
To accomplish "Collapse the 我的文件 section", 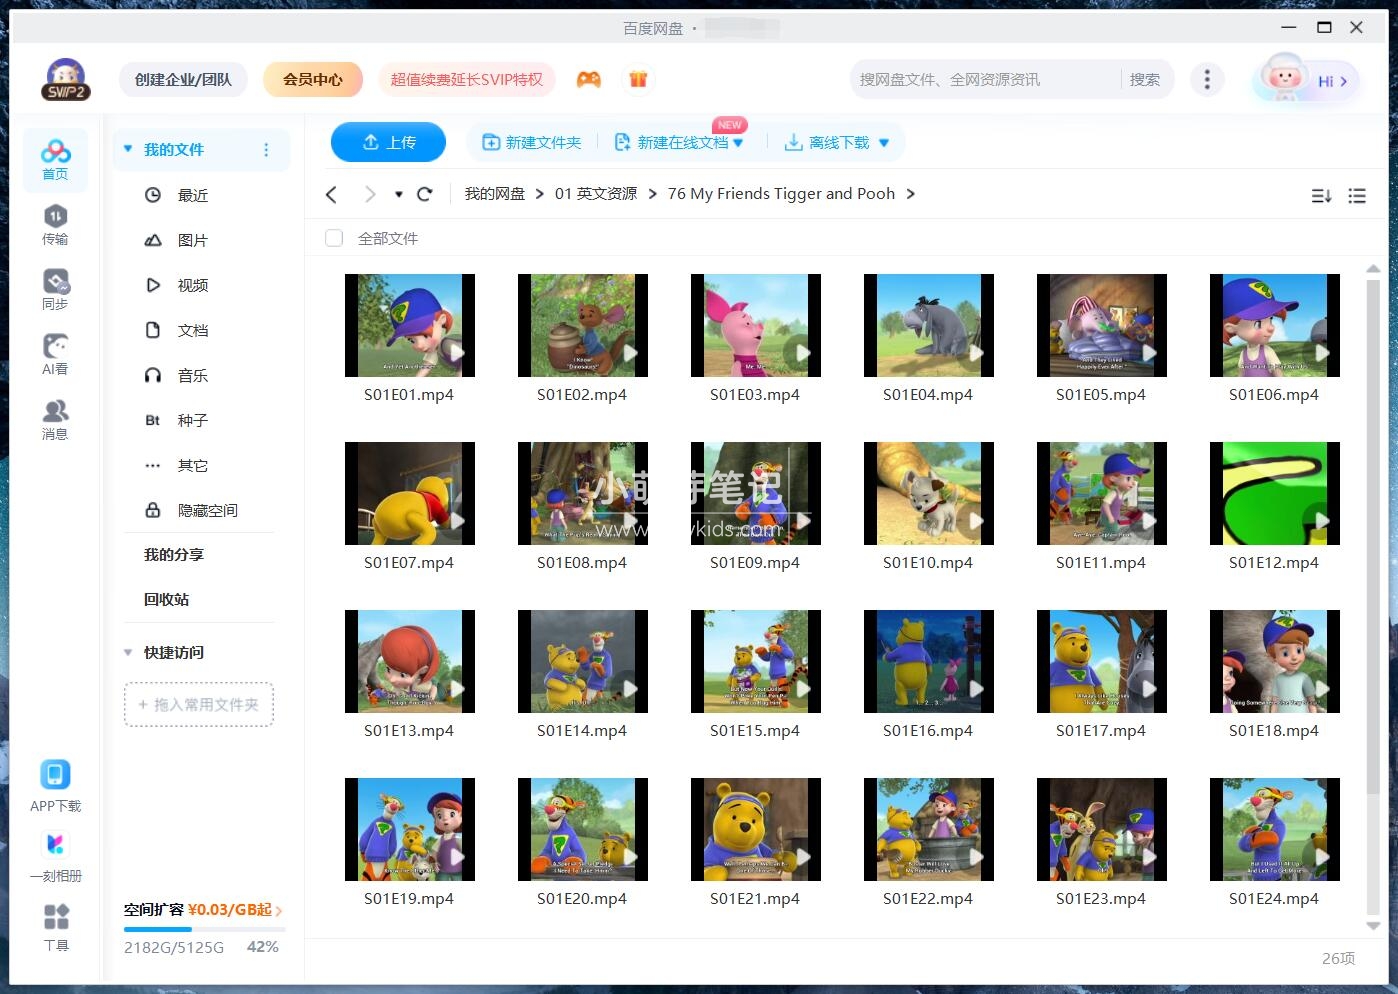I will pyautogui.click(x=127, y=148).
